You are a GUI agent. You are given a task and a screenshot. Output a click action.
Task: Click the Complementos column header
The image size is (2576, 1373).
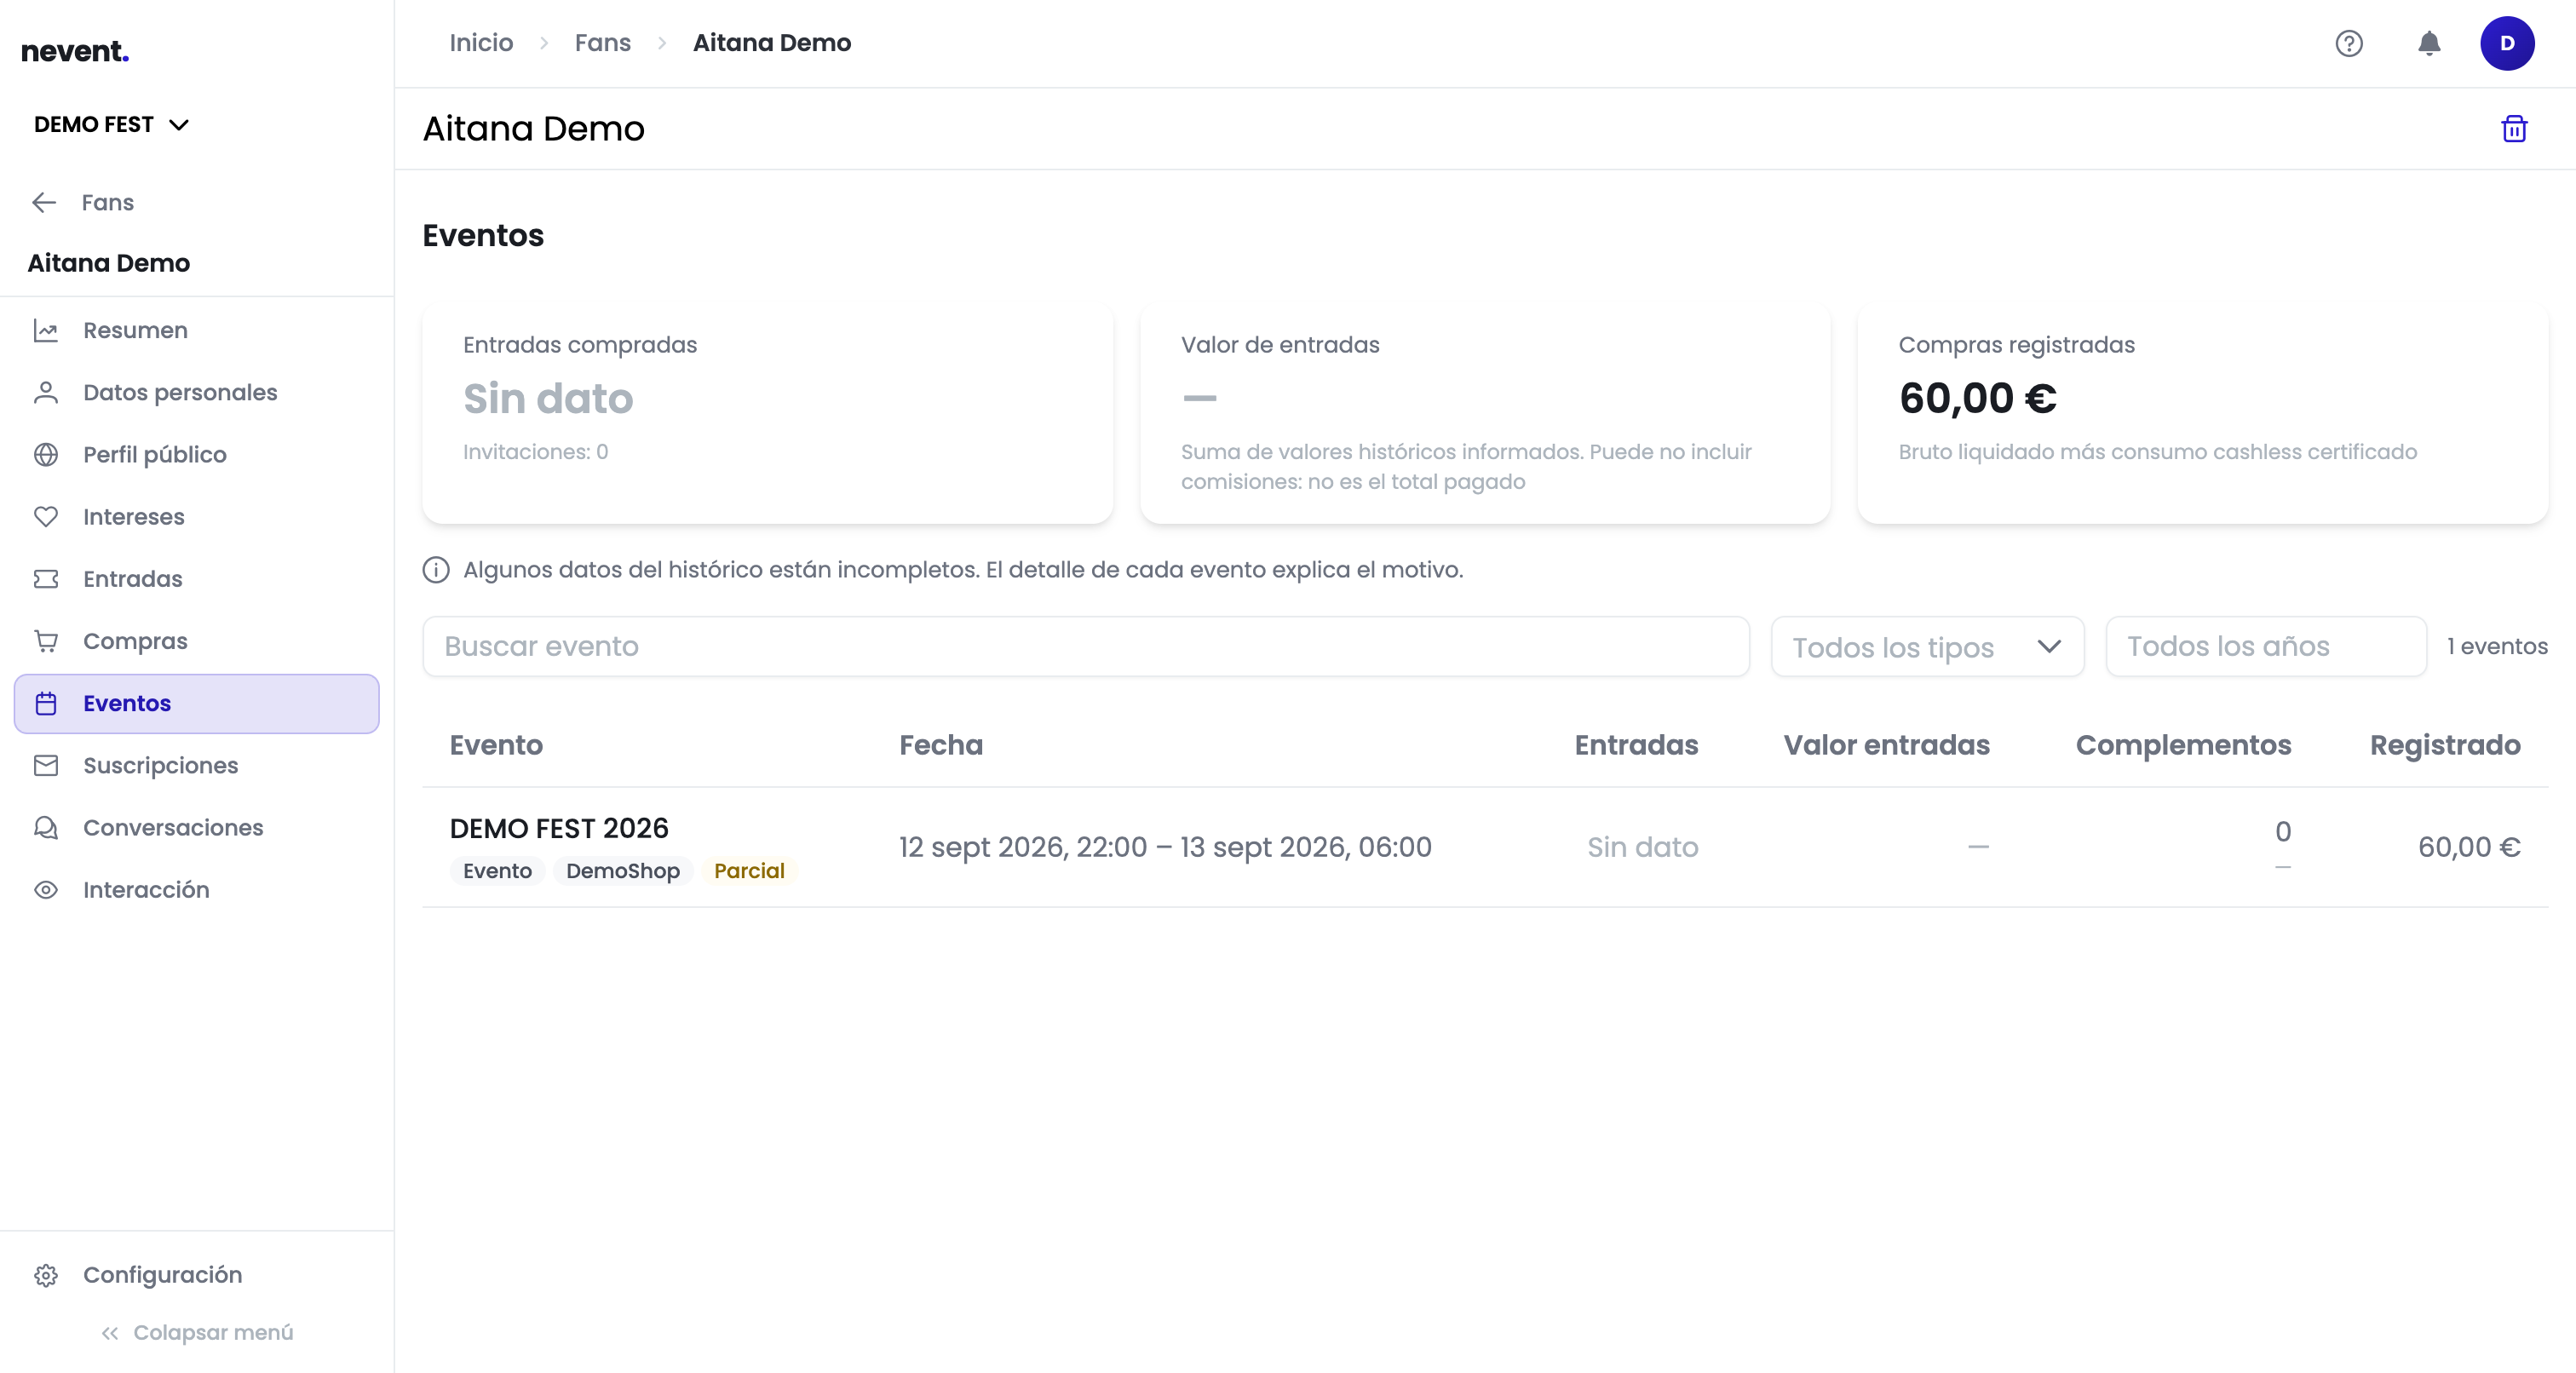click(2183, 745)
